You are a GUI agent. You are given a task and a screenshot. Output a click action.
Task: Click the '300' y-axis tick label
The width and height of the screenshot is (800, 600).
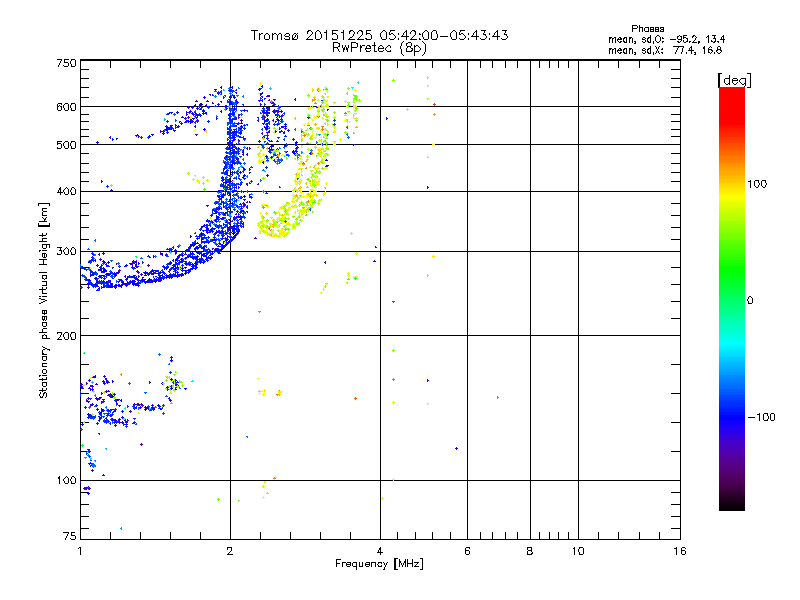(x=66, y=252)
